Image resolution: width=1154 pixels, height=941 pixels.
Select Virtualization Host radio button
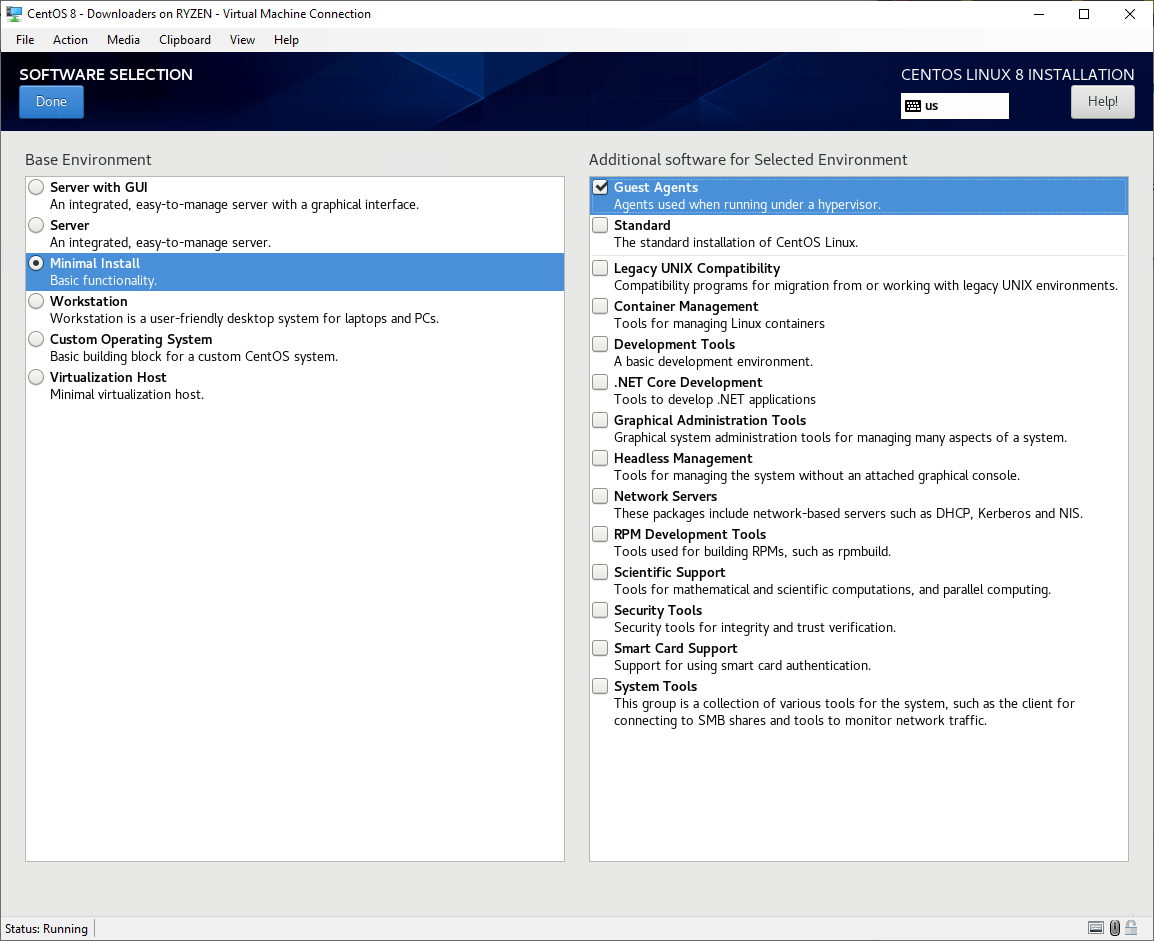pos(36,377)
